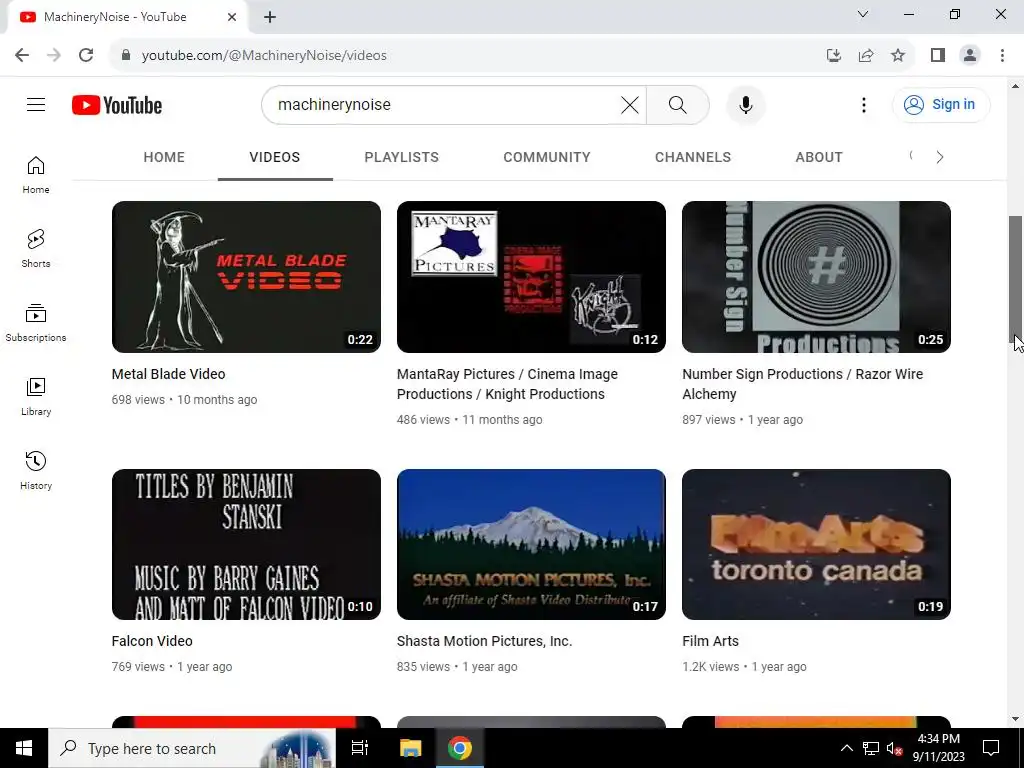
Task: Open the Falcon Video thumbnail
Action: point(246,544)
